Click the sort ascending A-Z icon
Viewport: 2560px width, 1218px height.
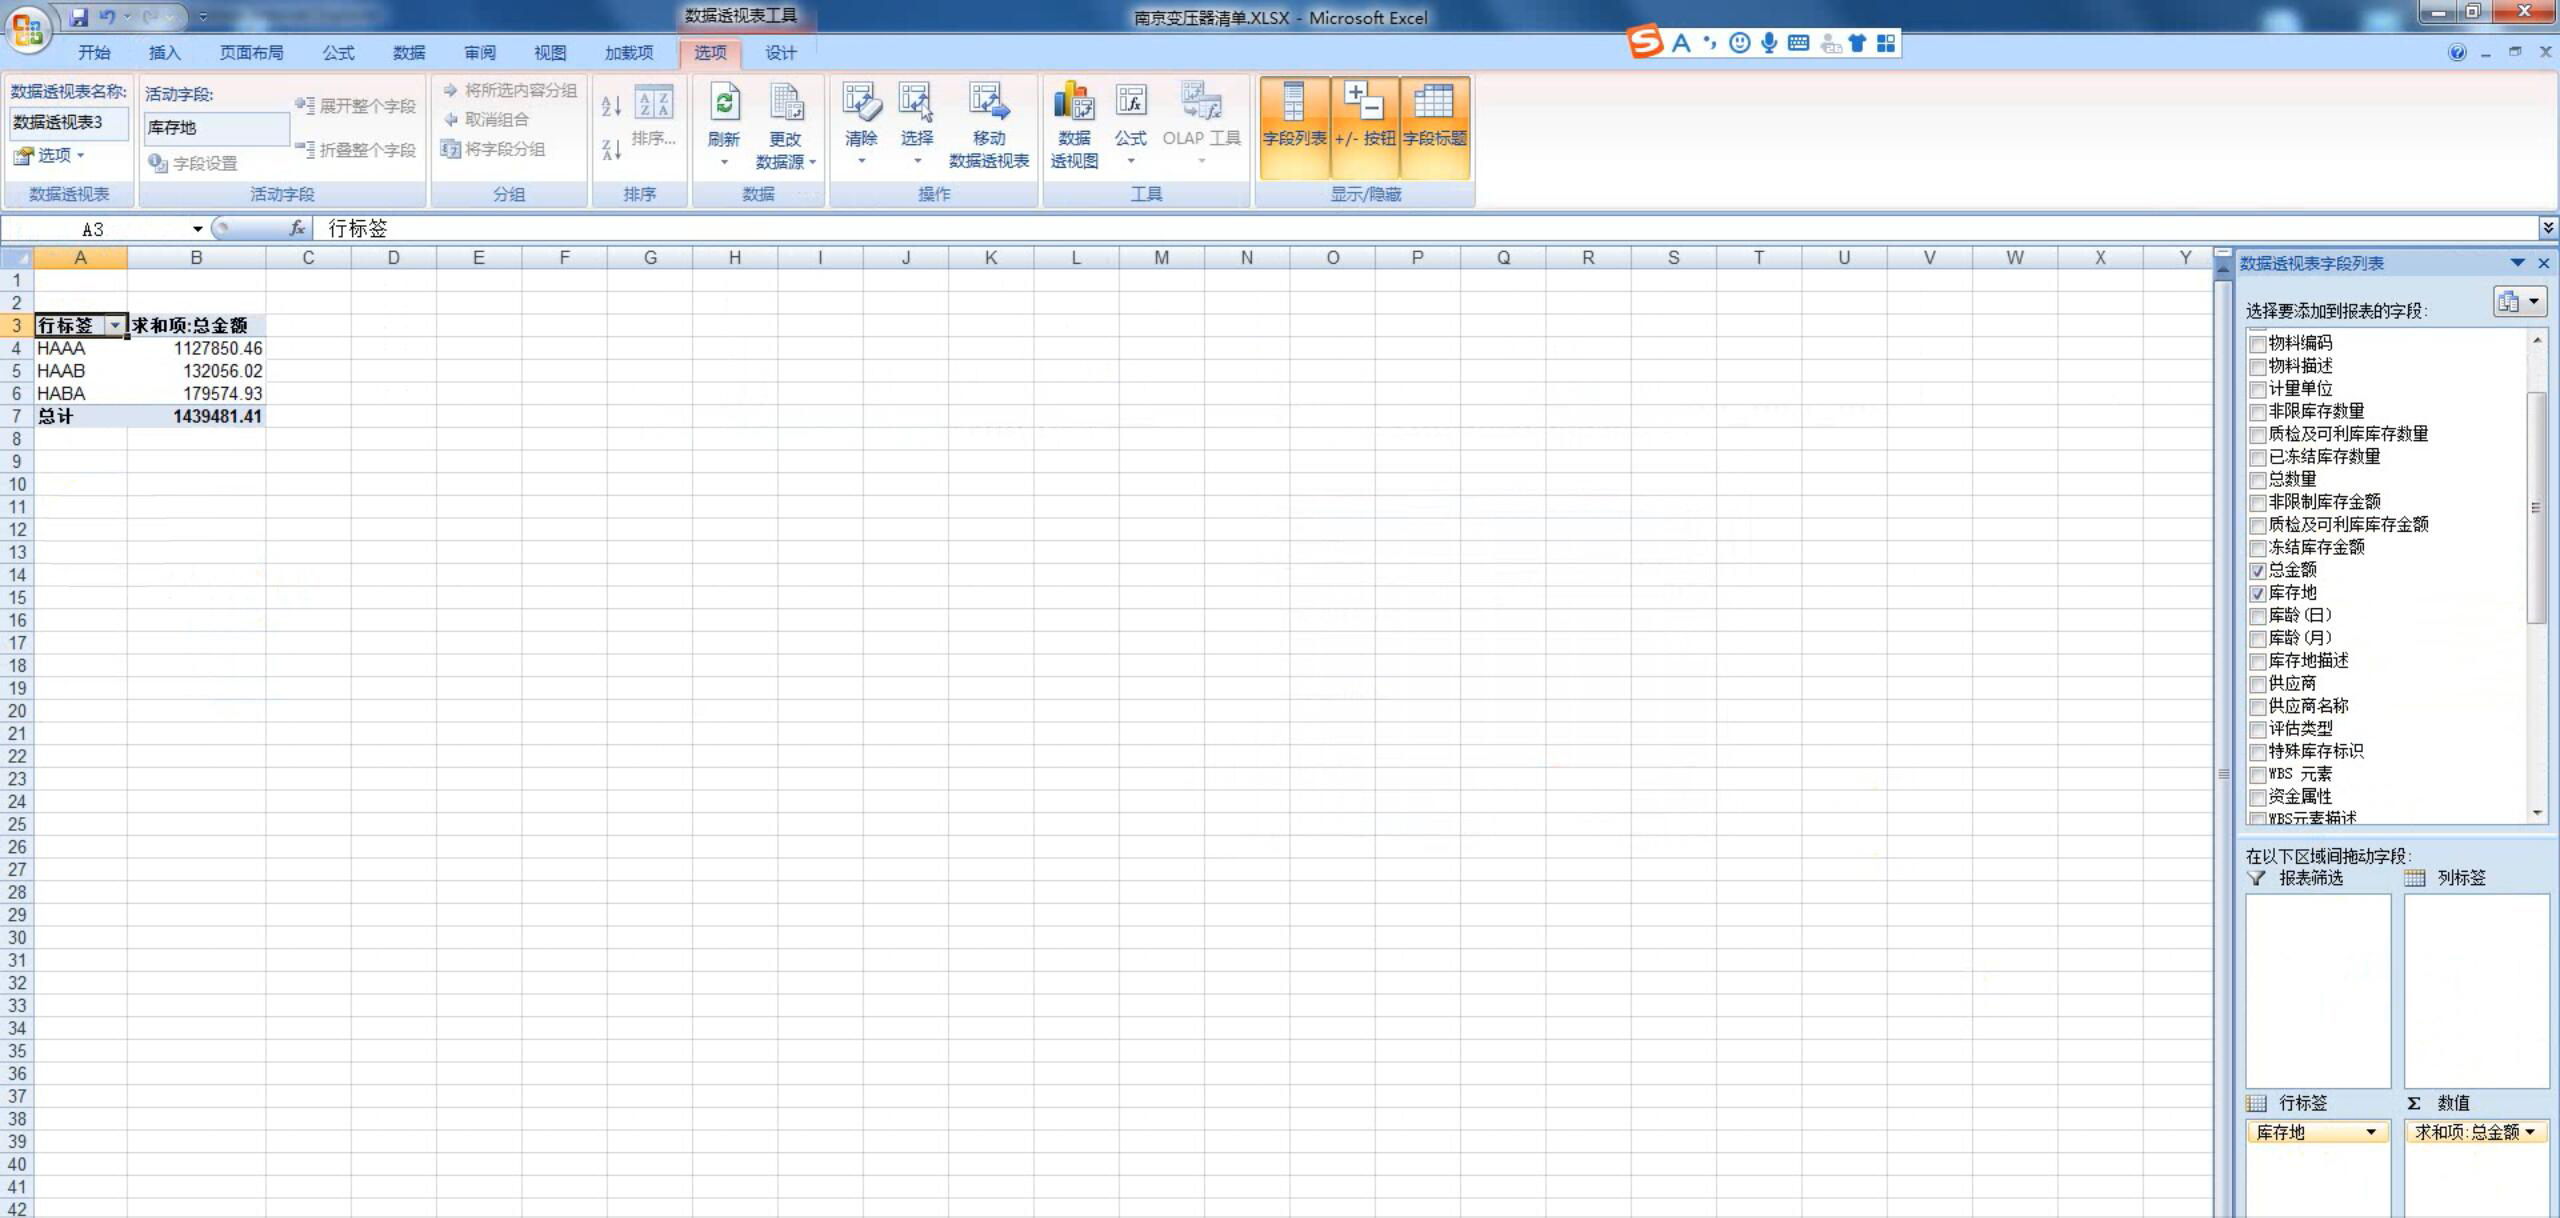(611, 106)
